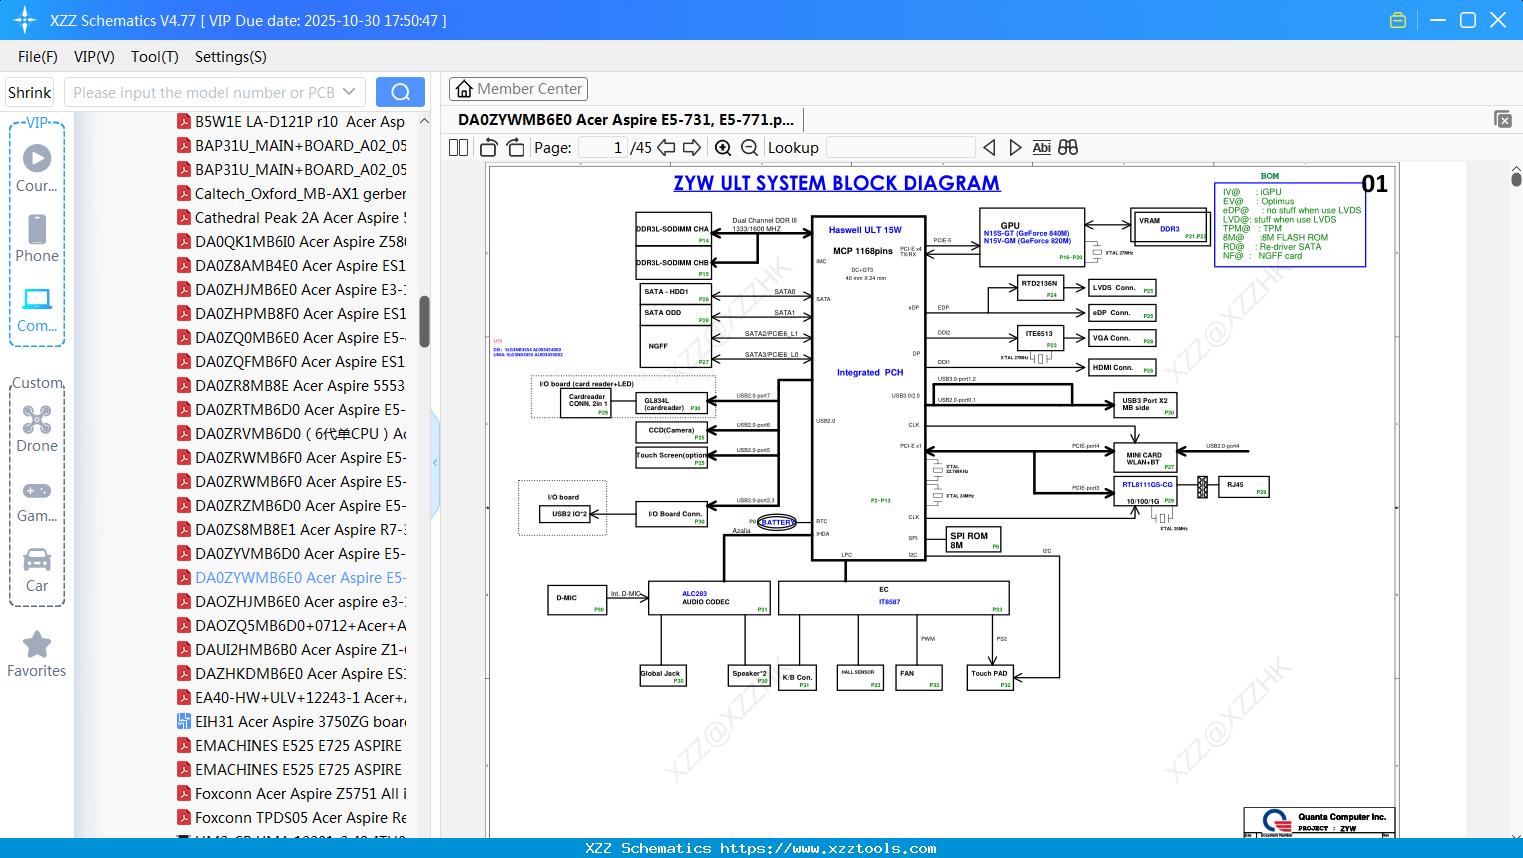Rotate the page counterclockwise
Viewport: 1523px width, 858px height.
click(489, 147)
